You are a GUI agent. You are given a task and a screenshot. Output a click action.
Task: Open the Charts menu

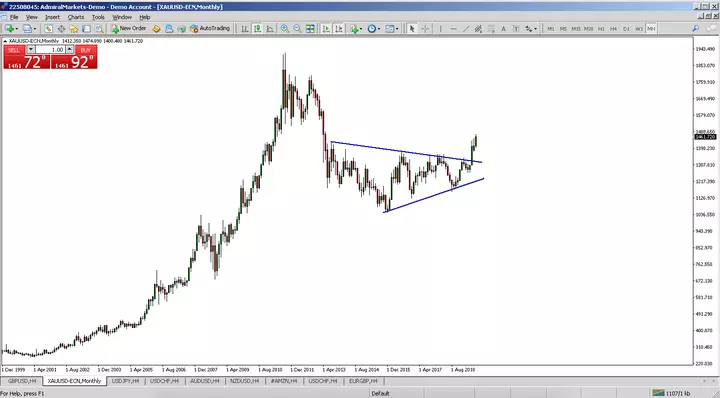tap(76, 17)
